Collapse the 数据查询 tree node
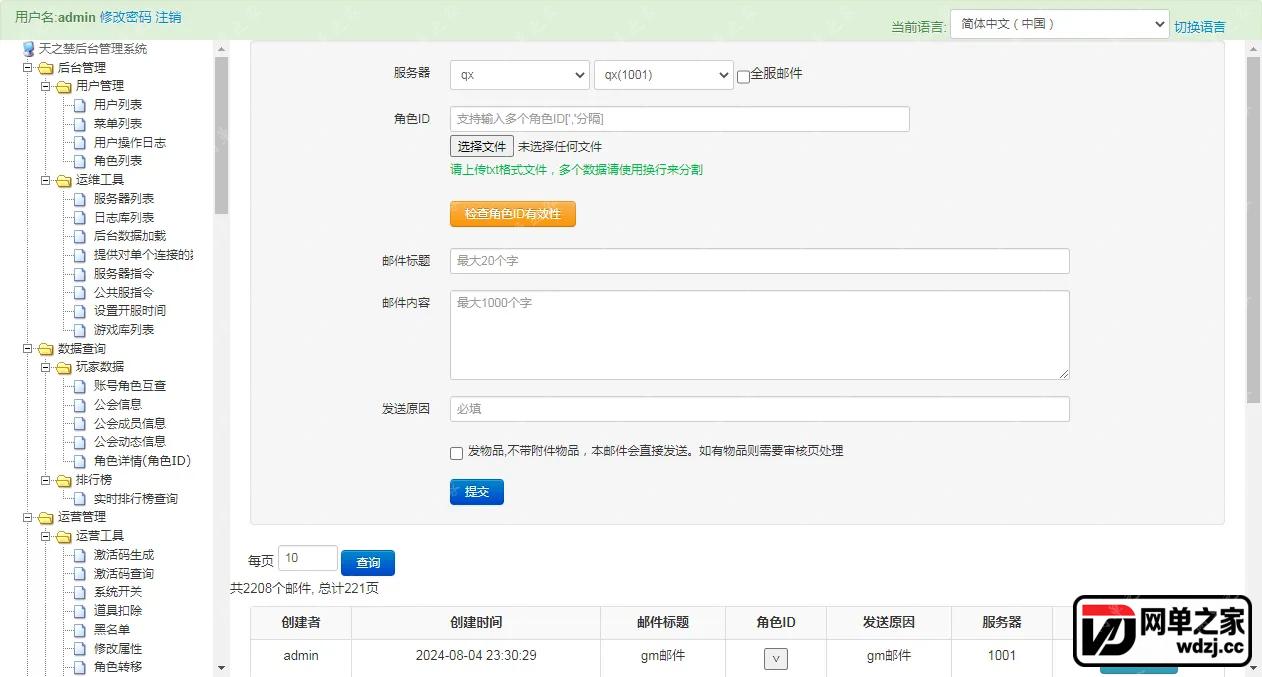 click(x=28, y=349)
